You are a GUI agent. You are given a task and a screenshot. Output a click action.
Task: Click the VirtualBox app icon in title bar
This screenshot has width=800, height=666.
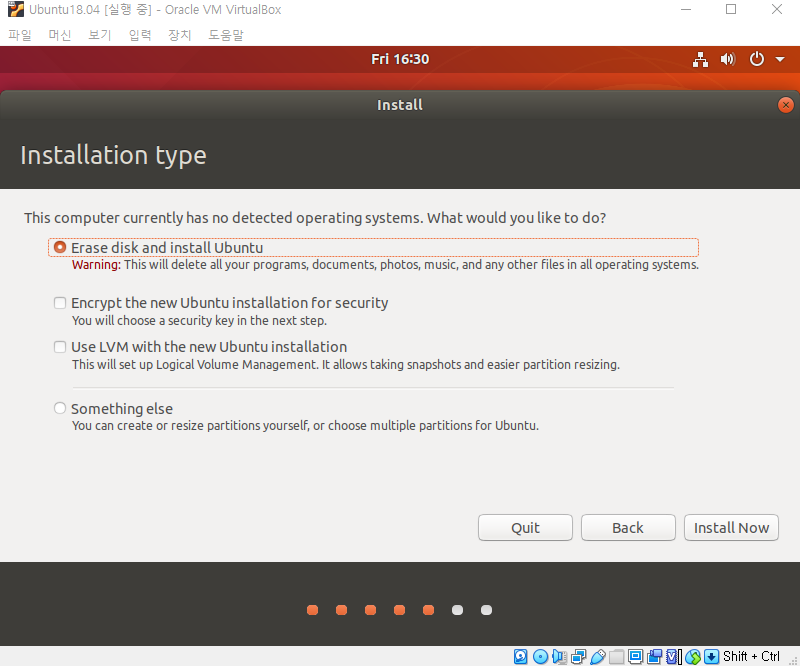click(16, 10)
